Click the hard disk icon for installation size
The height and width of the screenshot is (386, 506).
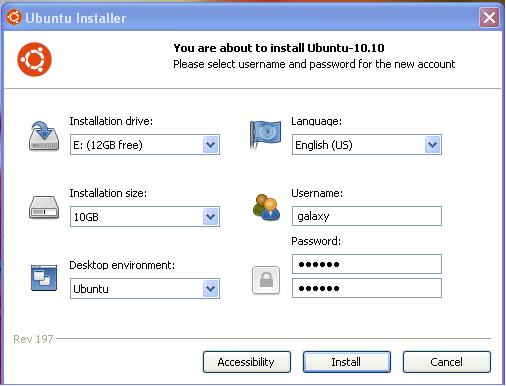click(44, 208)
